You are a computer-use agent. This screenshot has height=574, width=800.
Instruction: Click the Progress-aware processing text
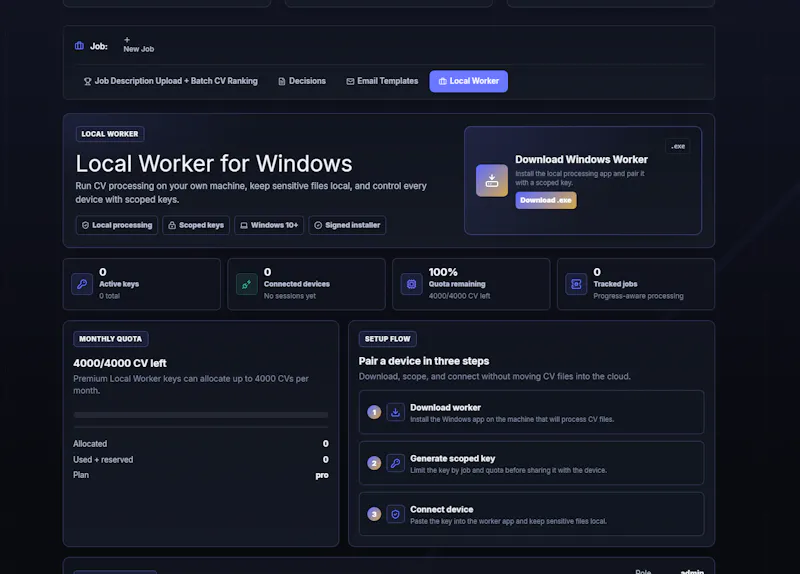[x=638, y=296]
